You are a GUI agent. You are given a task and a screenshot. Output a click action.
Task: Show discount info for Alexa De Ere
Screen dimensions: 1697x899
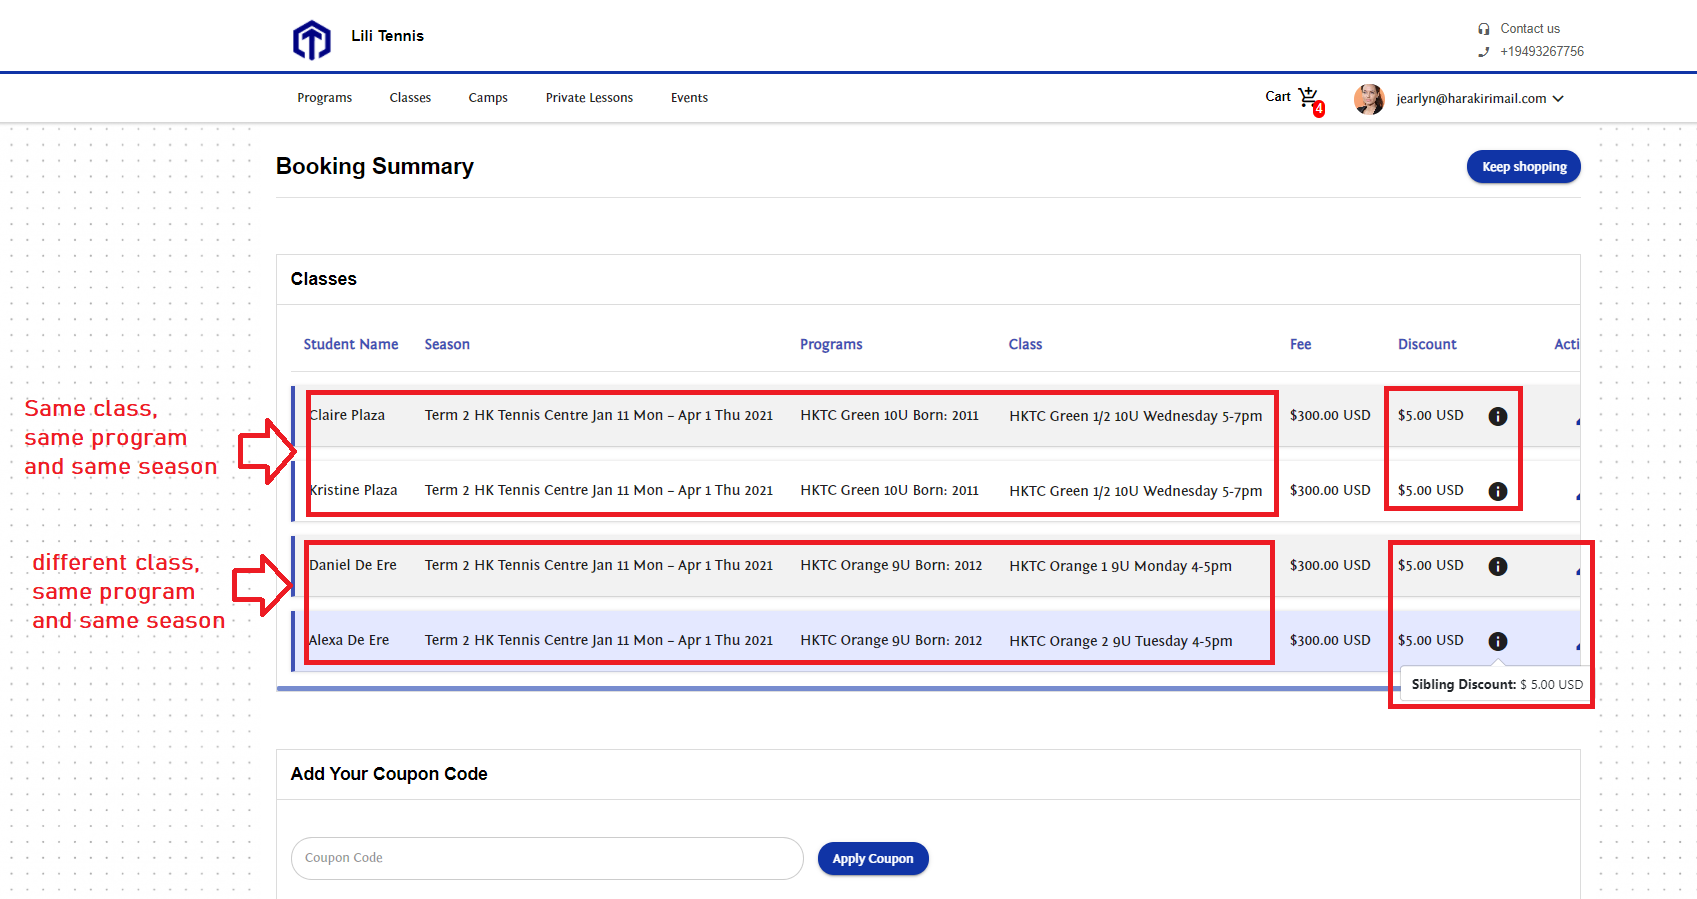pos(1498,641)
